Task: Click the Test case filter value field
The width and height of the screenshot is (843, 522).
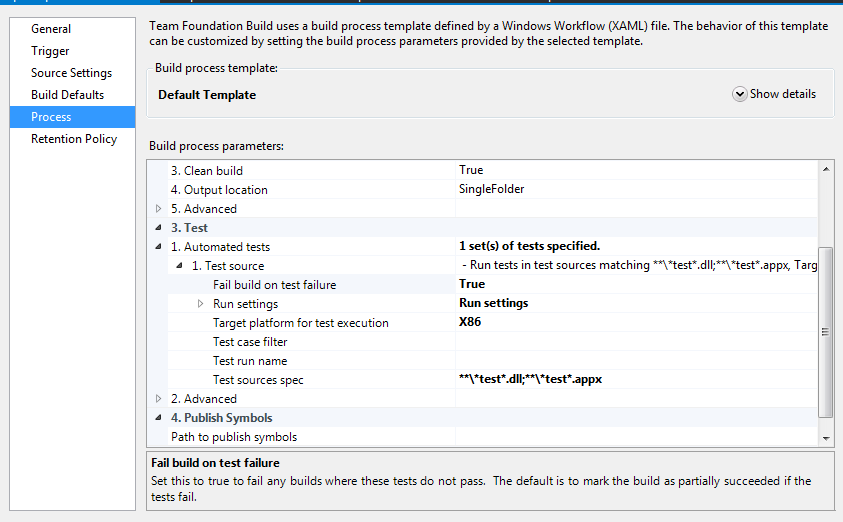Action: pos(636,342)
